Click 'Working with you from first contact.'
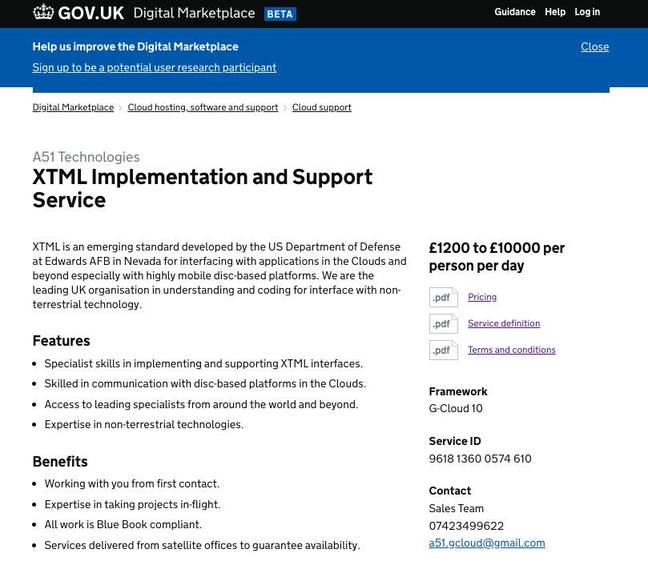The width and height of the screenshot is (648, 569). (x=132, y=483)
